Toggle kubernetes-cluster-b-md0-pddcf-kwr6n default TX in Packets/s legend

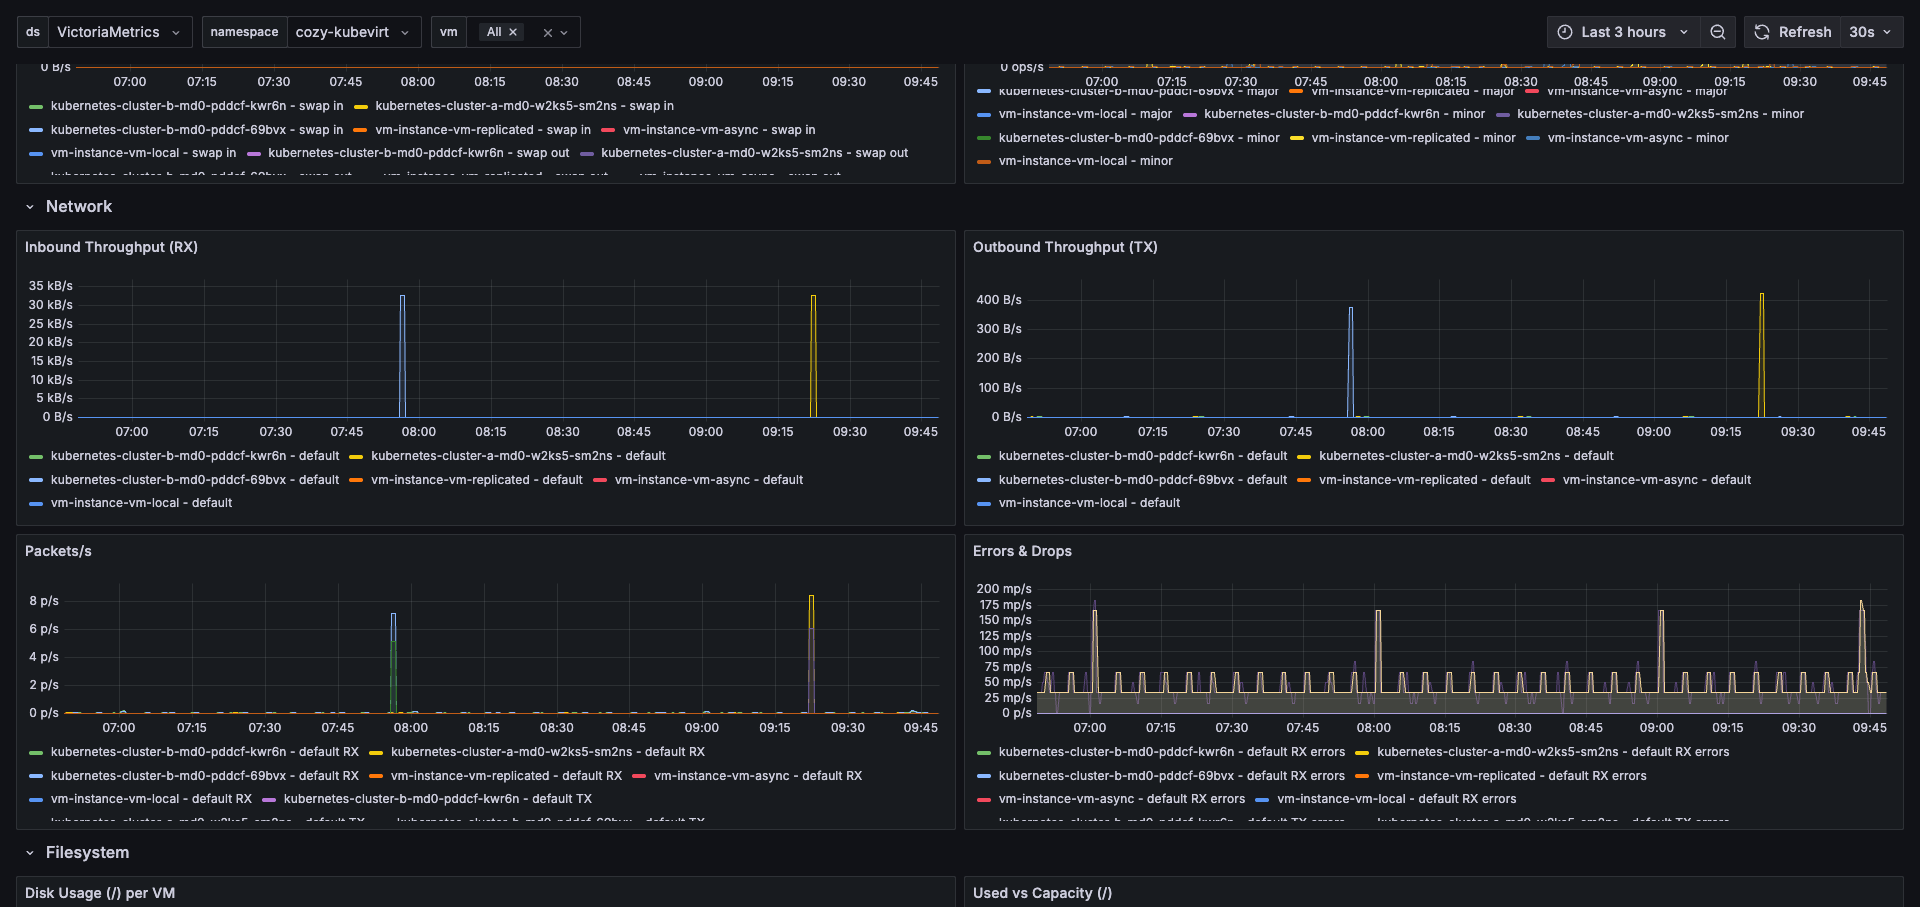(x=437, y=799)
